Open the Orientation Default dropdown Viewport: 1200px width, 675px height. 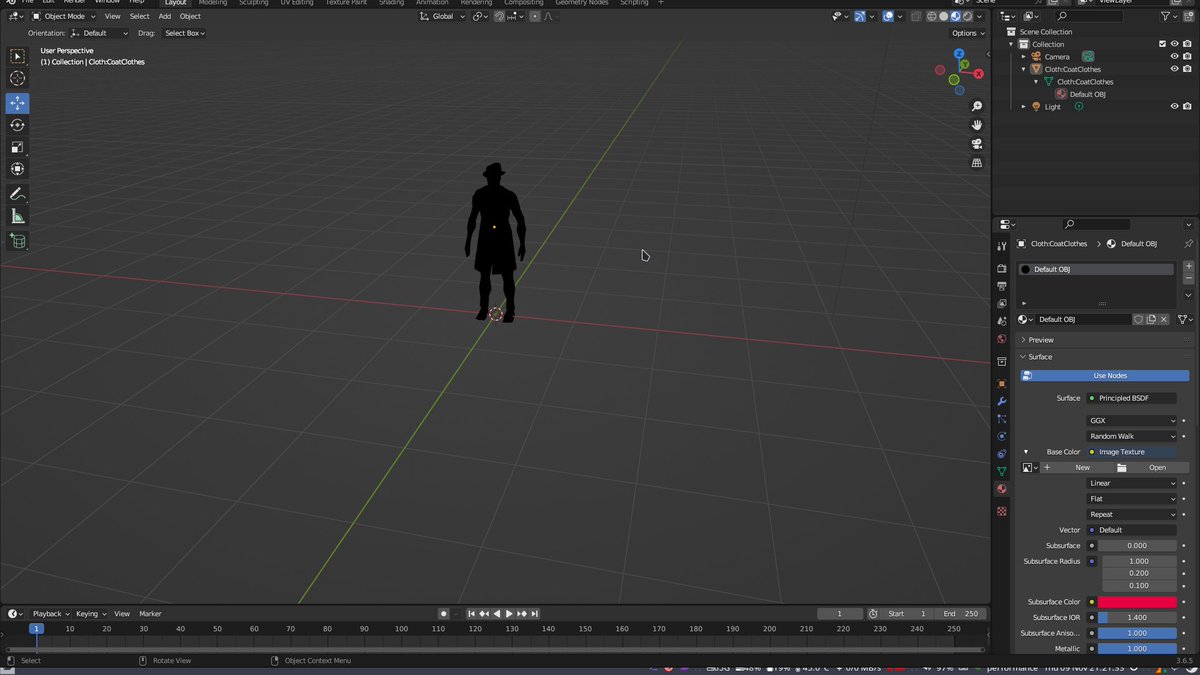(99, 33)
